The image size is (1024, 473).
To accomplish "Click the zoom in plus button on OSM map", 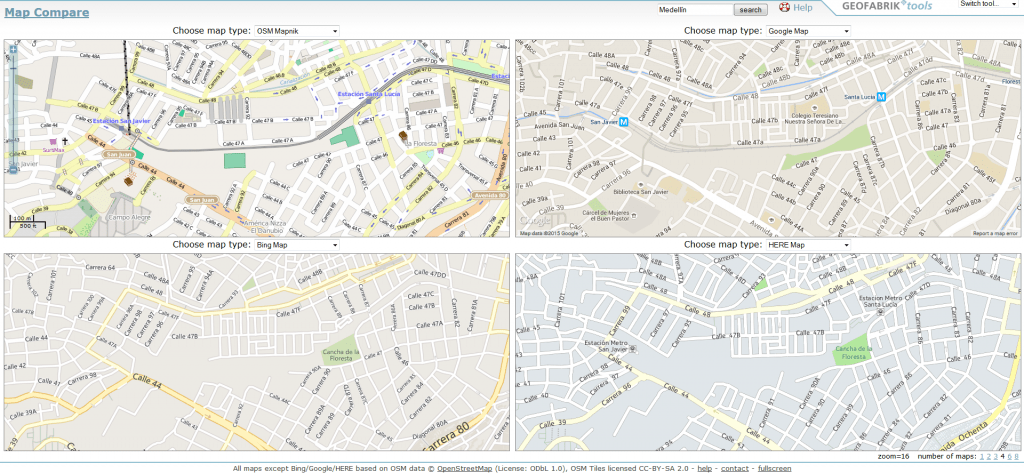I will pyautogui.click(x=13, y=49).
